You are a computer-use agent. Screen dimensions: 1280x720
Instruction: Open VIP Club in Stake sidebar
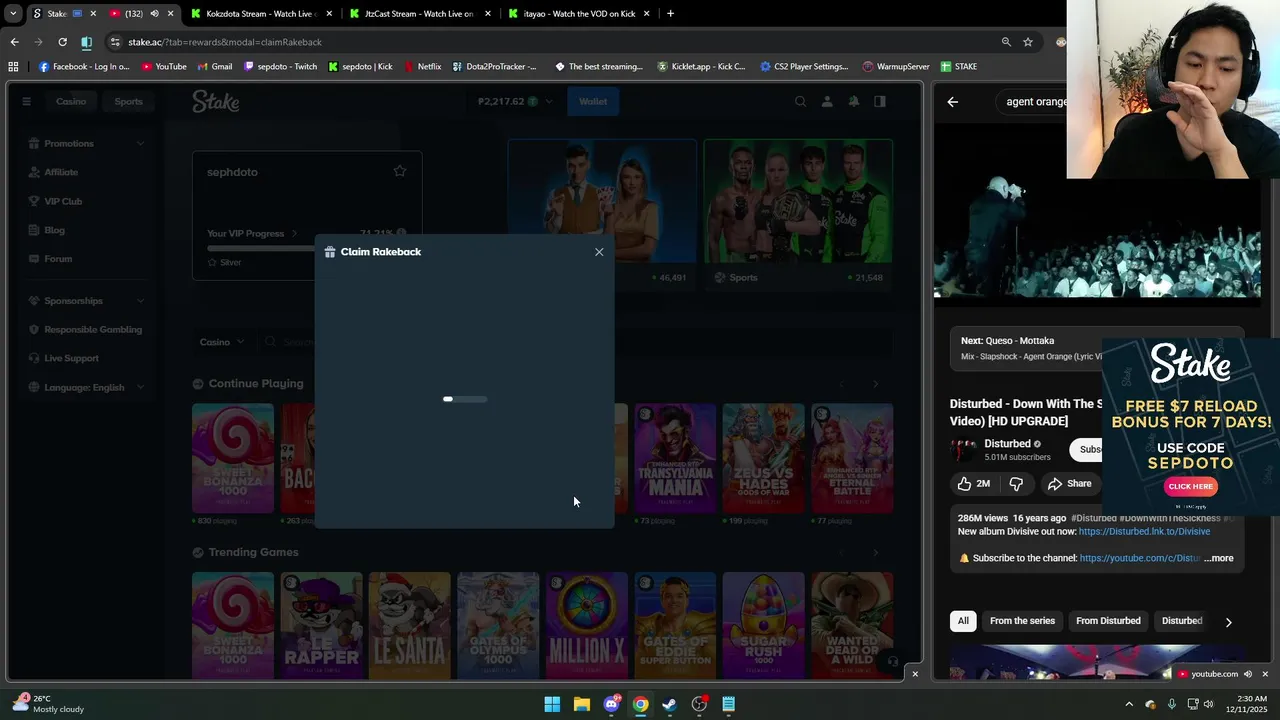coord(63,201)
